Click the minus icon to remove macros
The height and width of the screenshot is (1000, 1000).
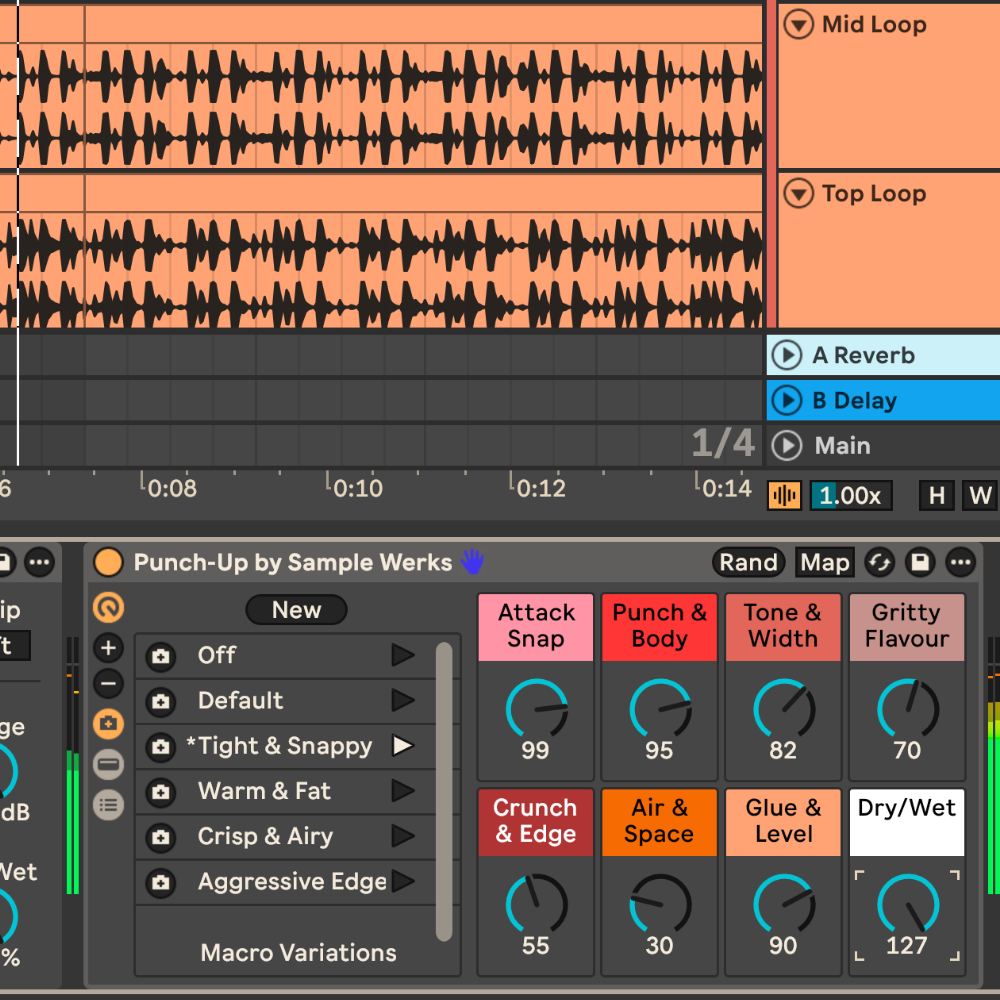(x=108, y=685)
